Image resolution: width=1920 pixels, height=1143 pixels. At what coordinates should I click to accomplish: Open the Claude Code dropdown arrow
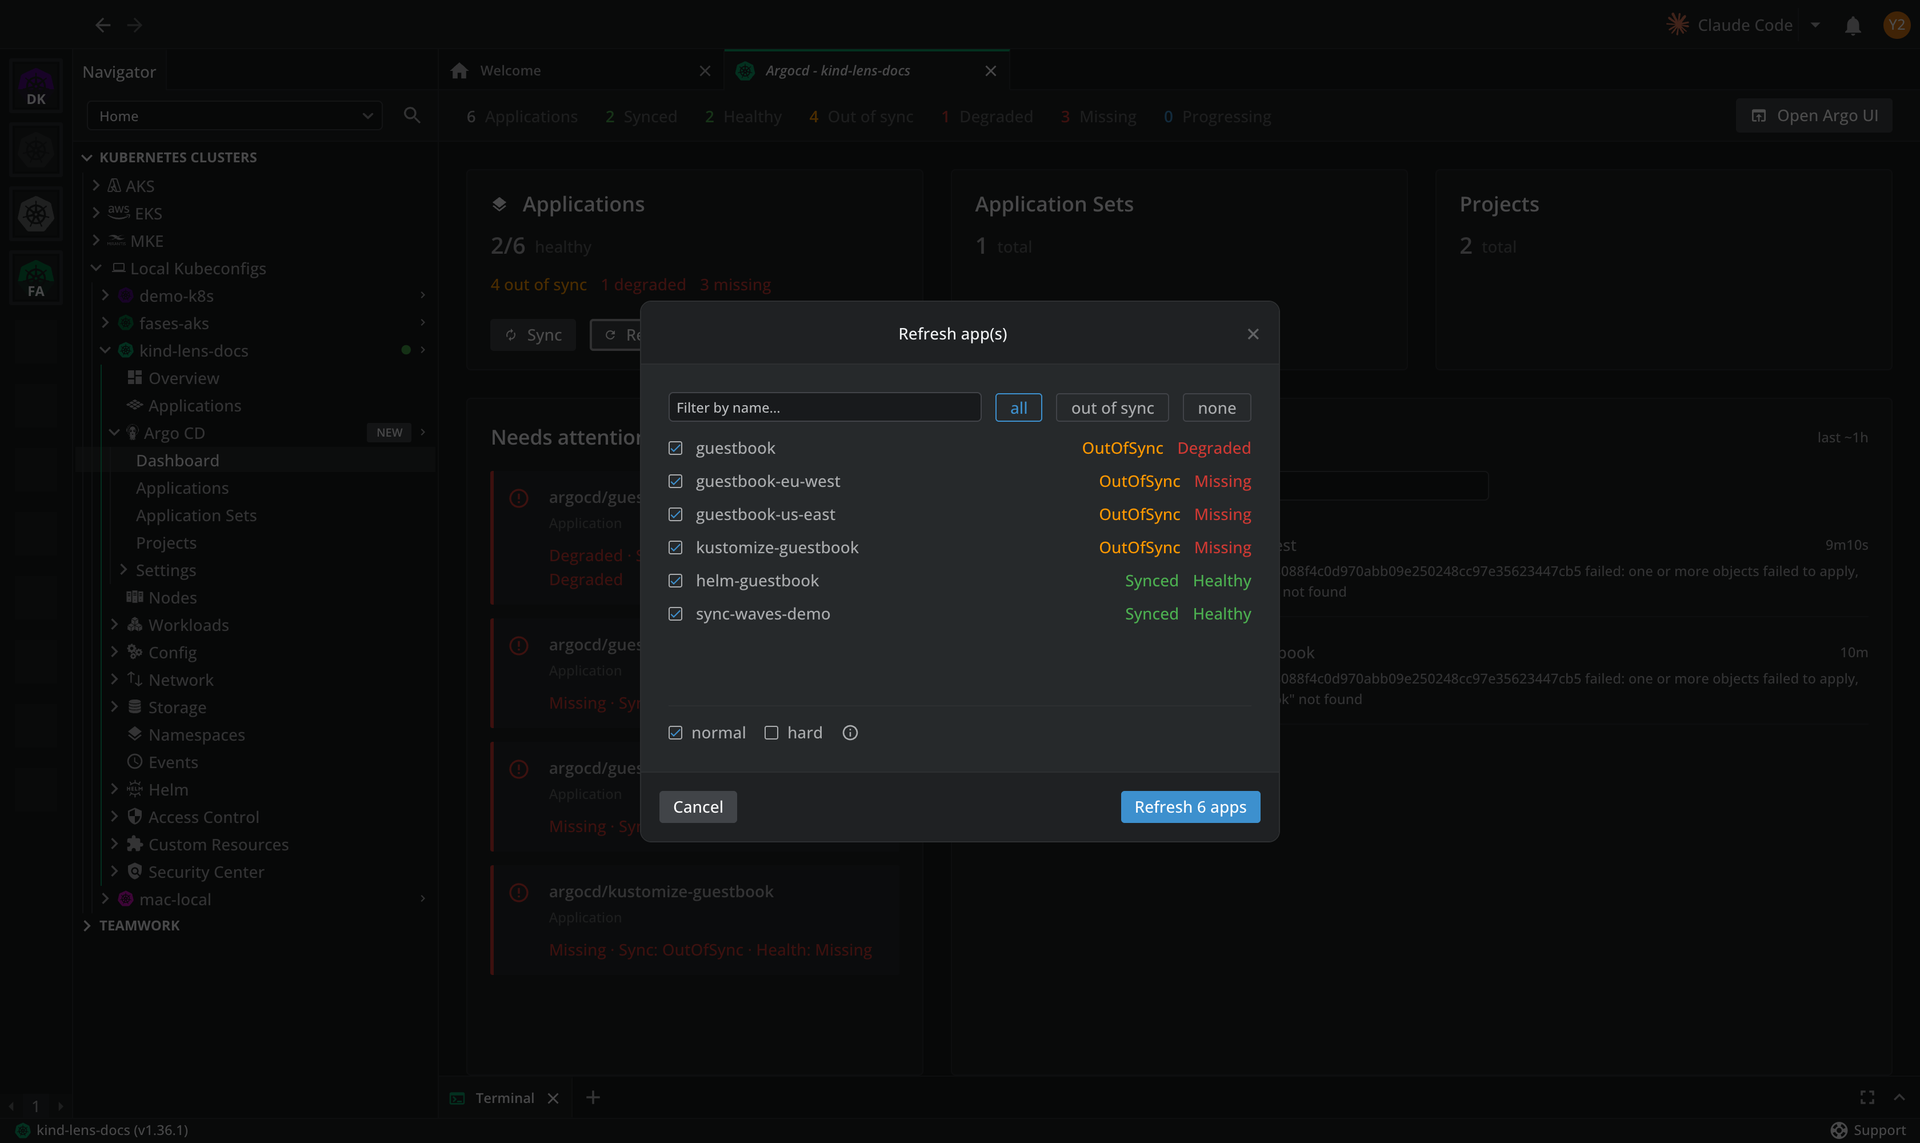pyautogui.click(x=1815, y=25)
